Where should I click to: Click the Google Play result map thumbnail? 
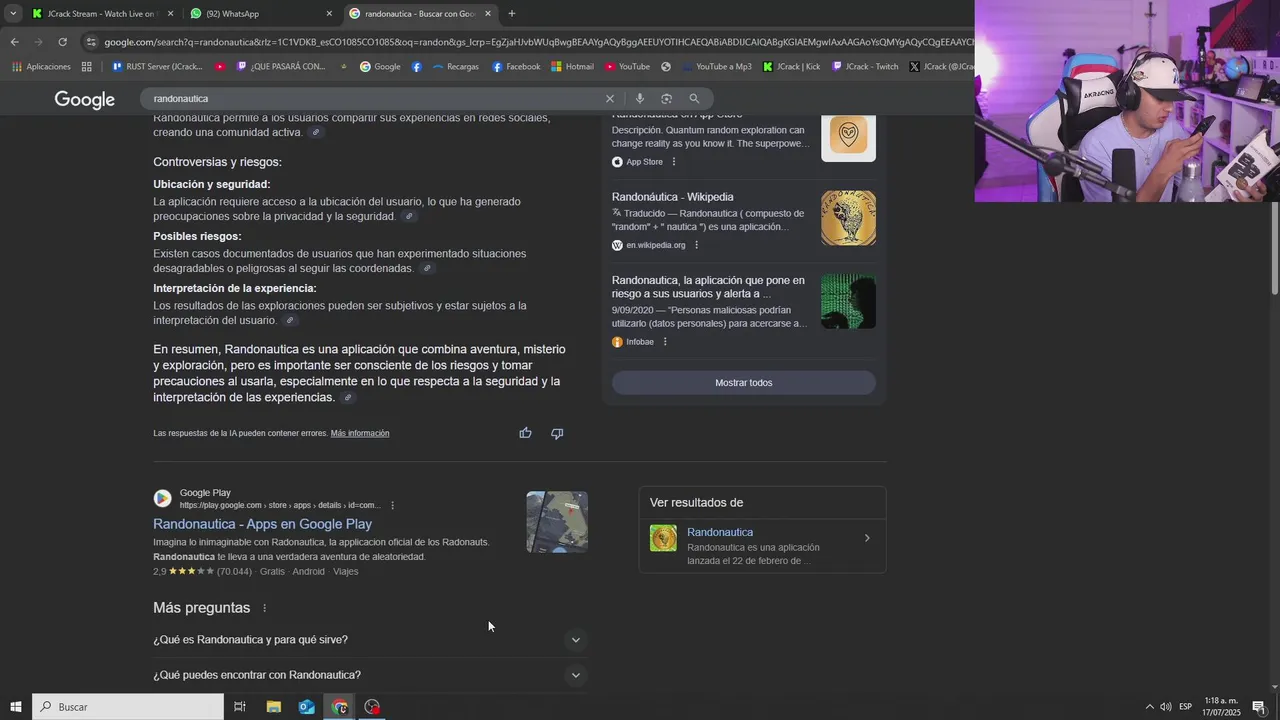(557, 522)
